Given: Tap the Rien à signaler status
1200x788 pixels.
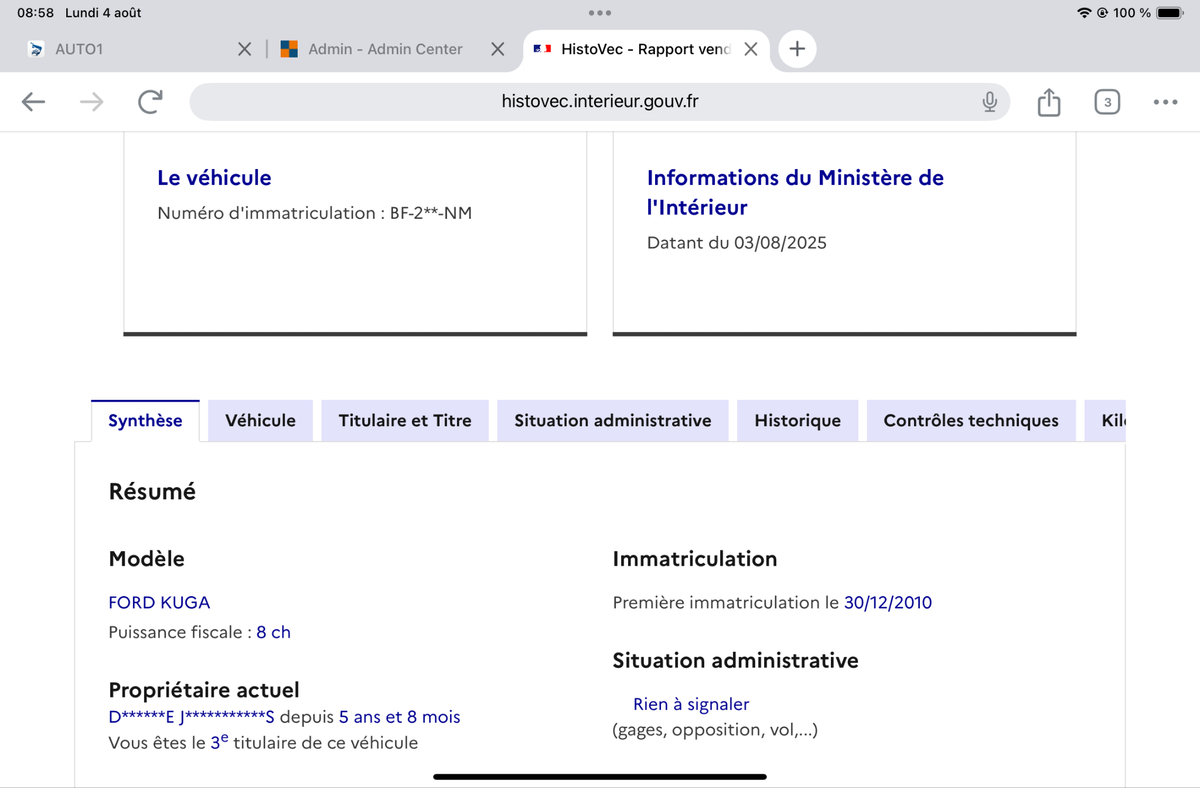Looking at the screenshot, I should (x=691, y=705).
